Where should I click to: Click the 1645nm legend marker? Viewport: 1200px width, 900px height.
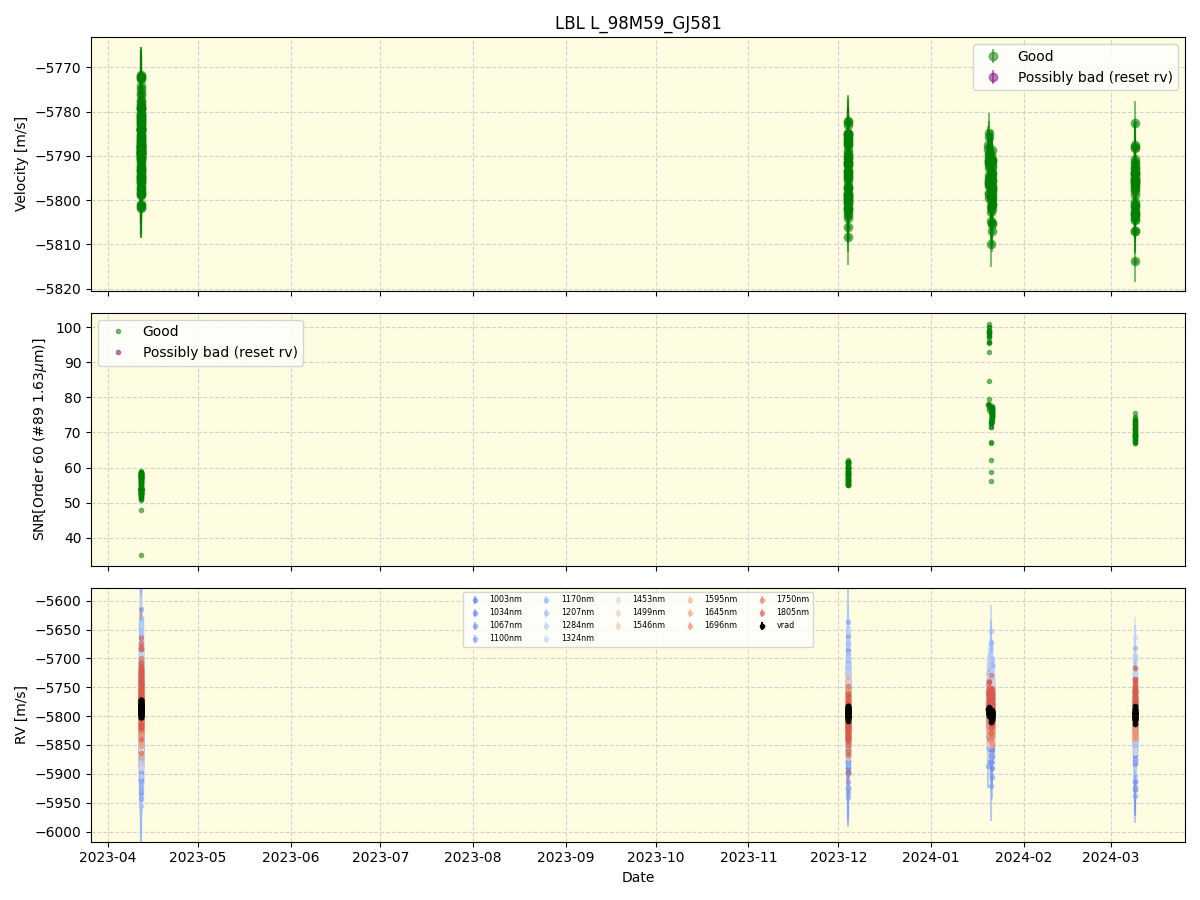coord(690,613)
